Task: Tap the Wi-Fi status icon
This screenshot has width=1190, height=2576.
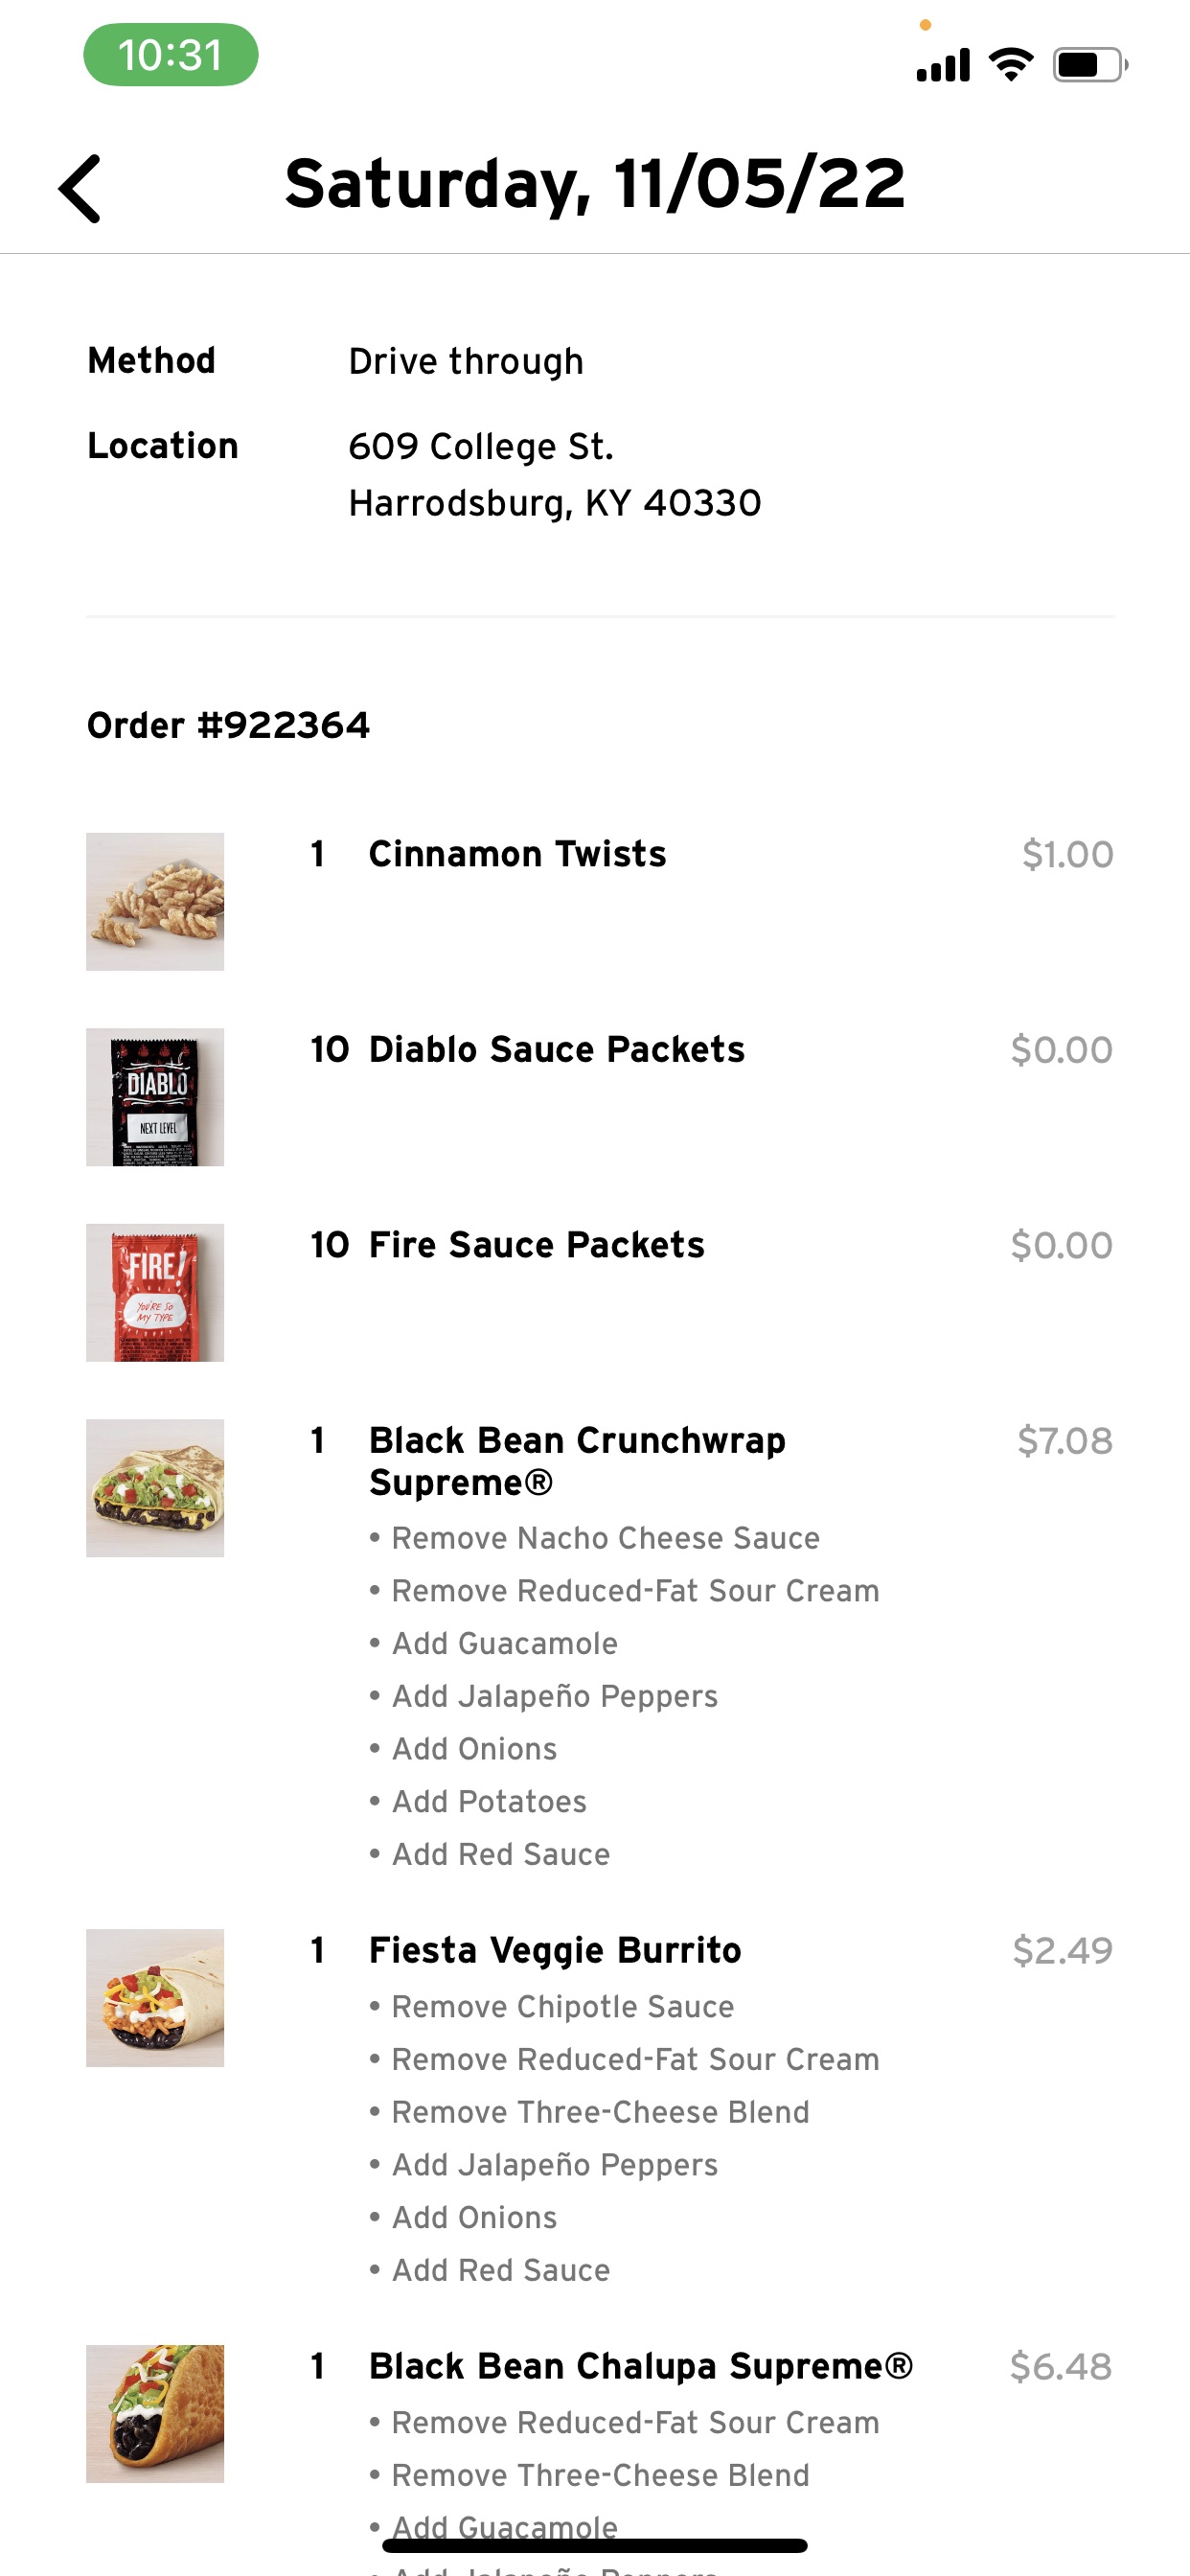Action: tap(1011, 65)
